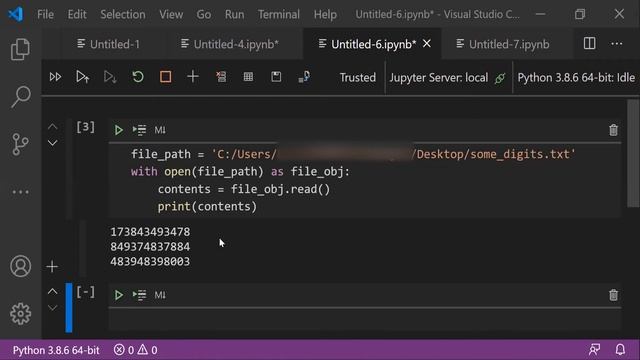Open the Terminal menu
This screenshot has height=360, width=640.
pyautogui.click(x=278, y=15)
